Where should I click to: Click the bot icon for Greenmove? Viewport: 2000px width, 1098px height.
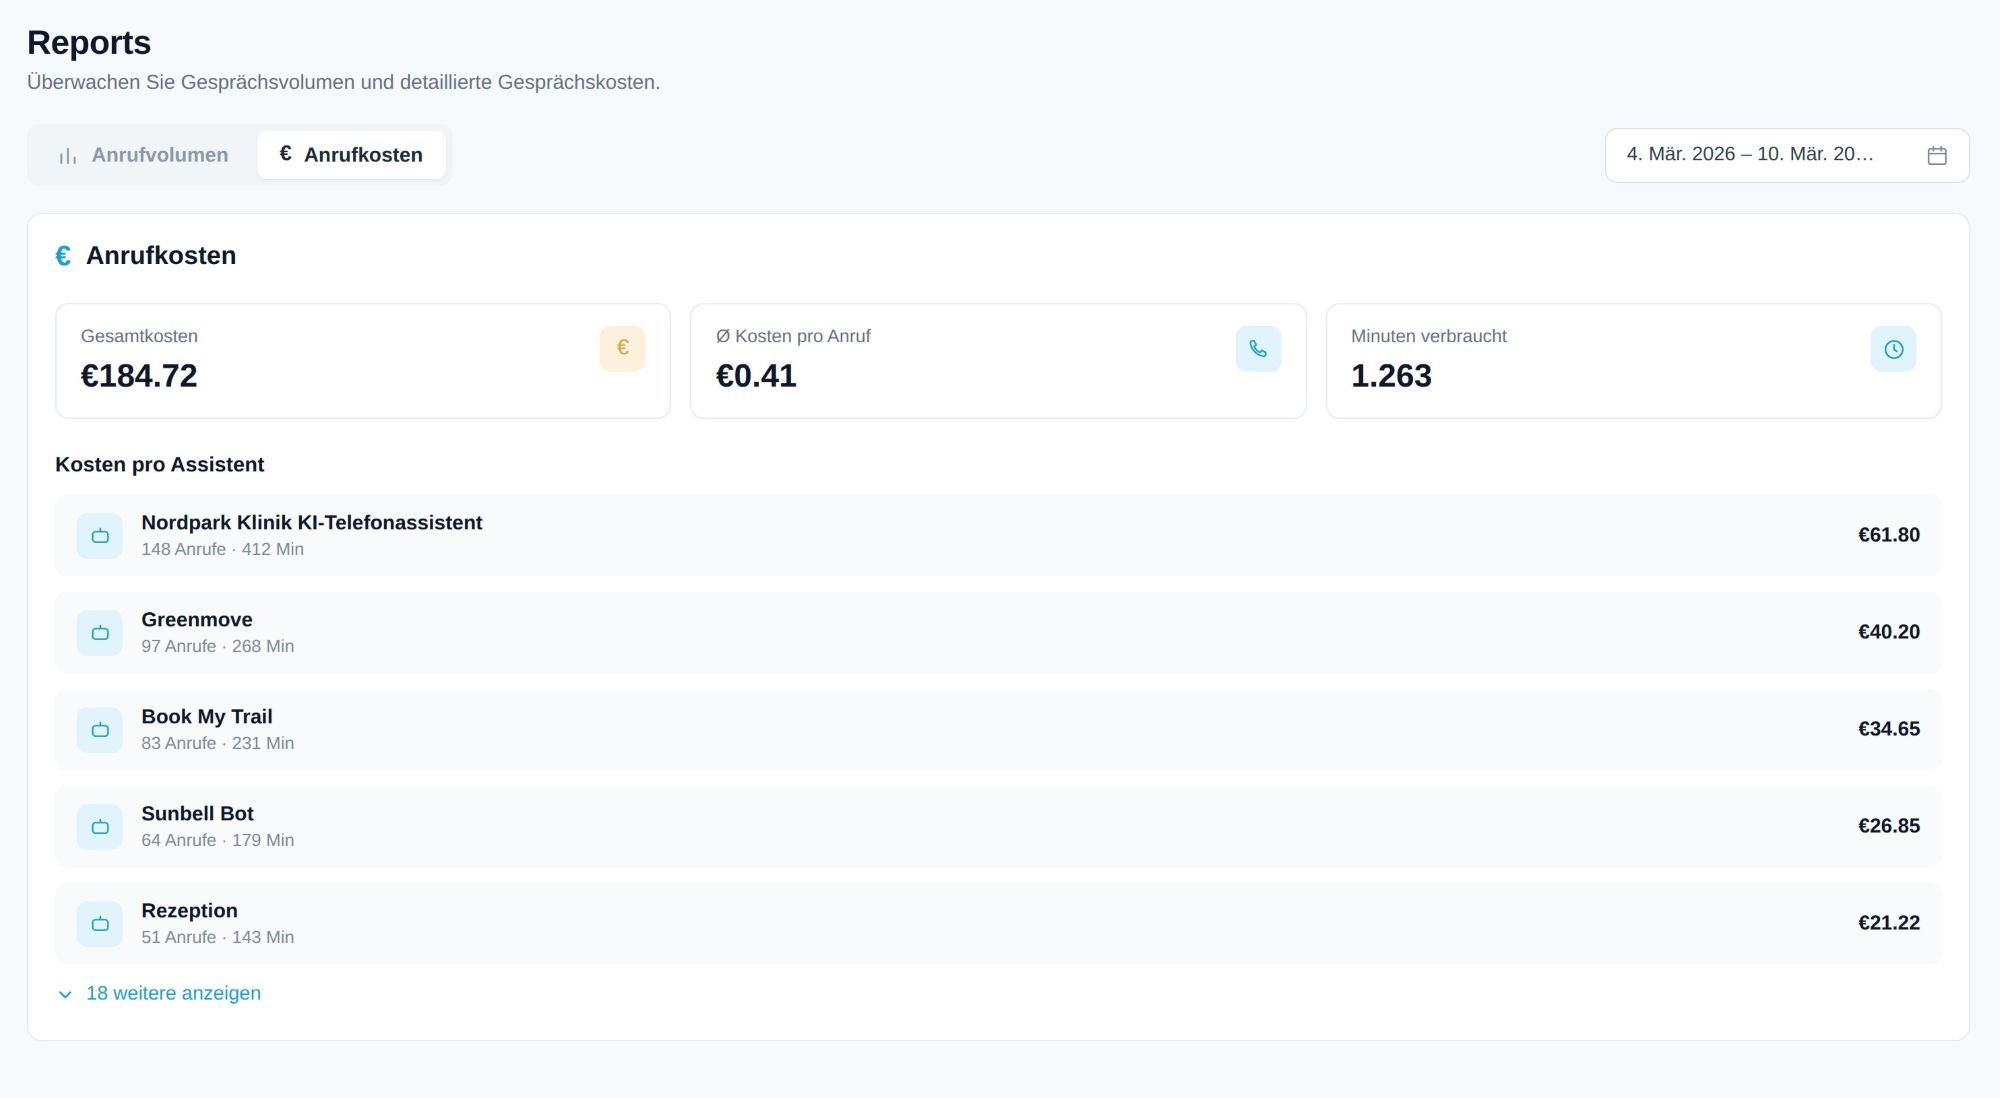pos(100,633)
